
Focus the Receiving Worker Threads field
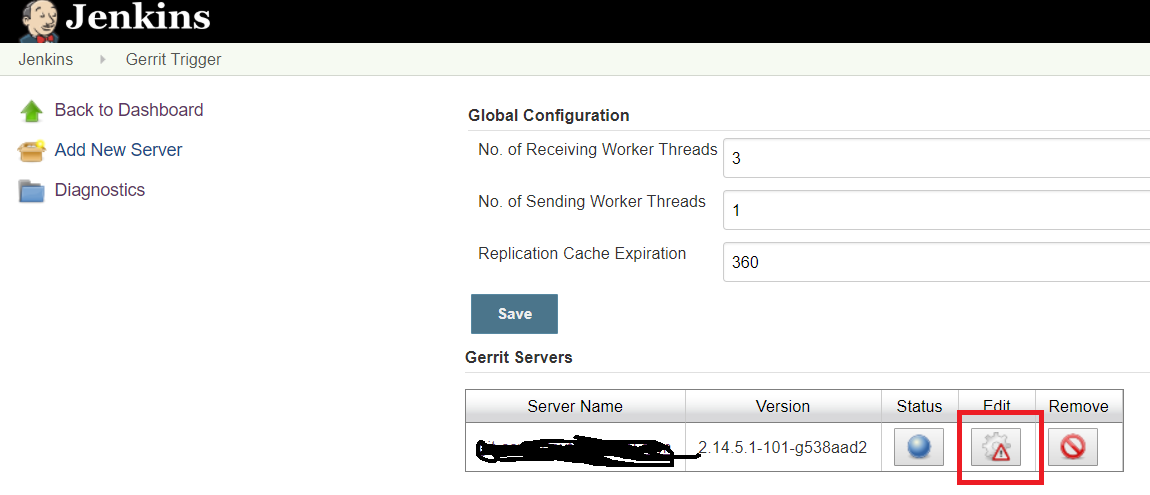(937, 158)
